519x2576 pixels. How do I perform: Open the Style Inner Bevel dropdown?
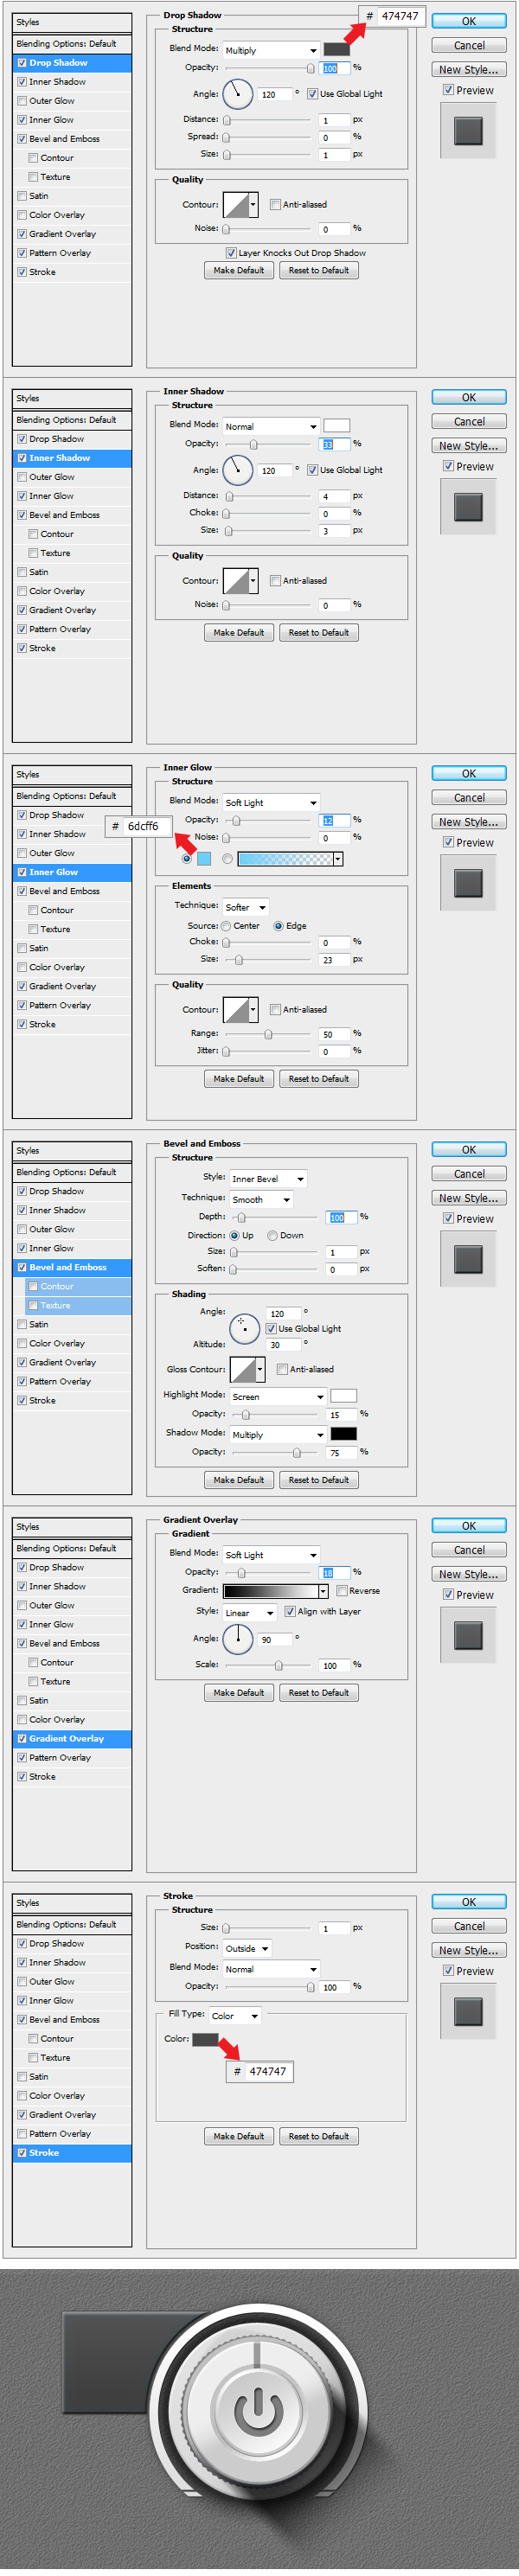pyautogui.click(x=268, y=1179)
